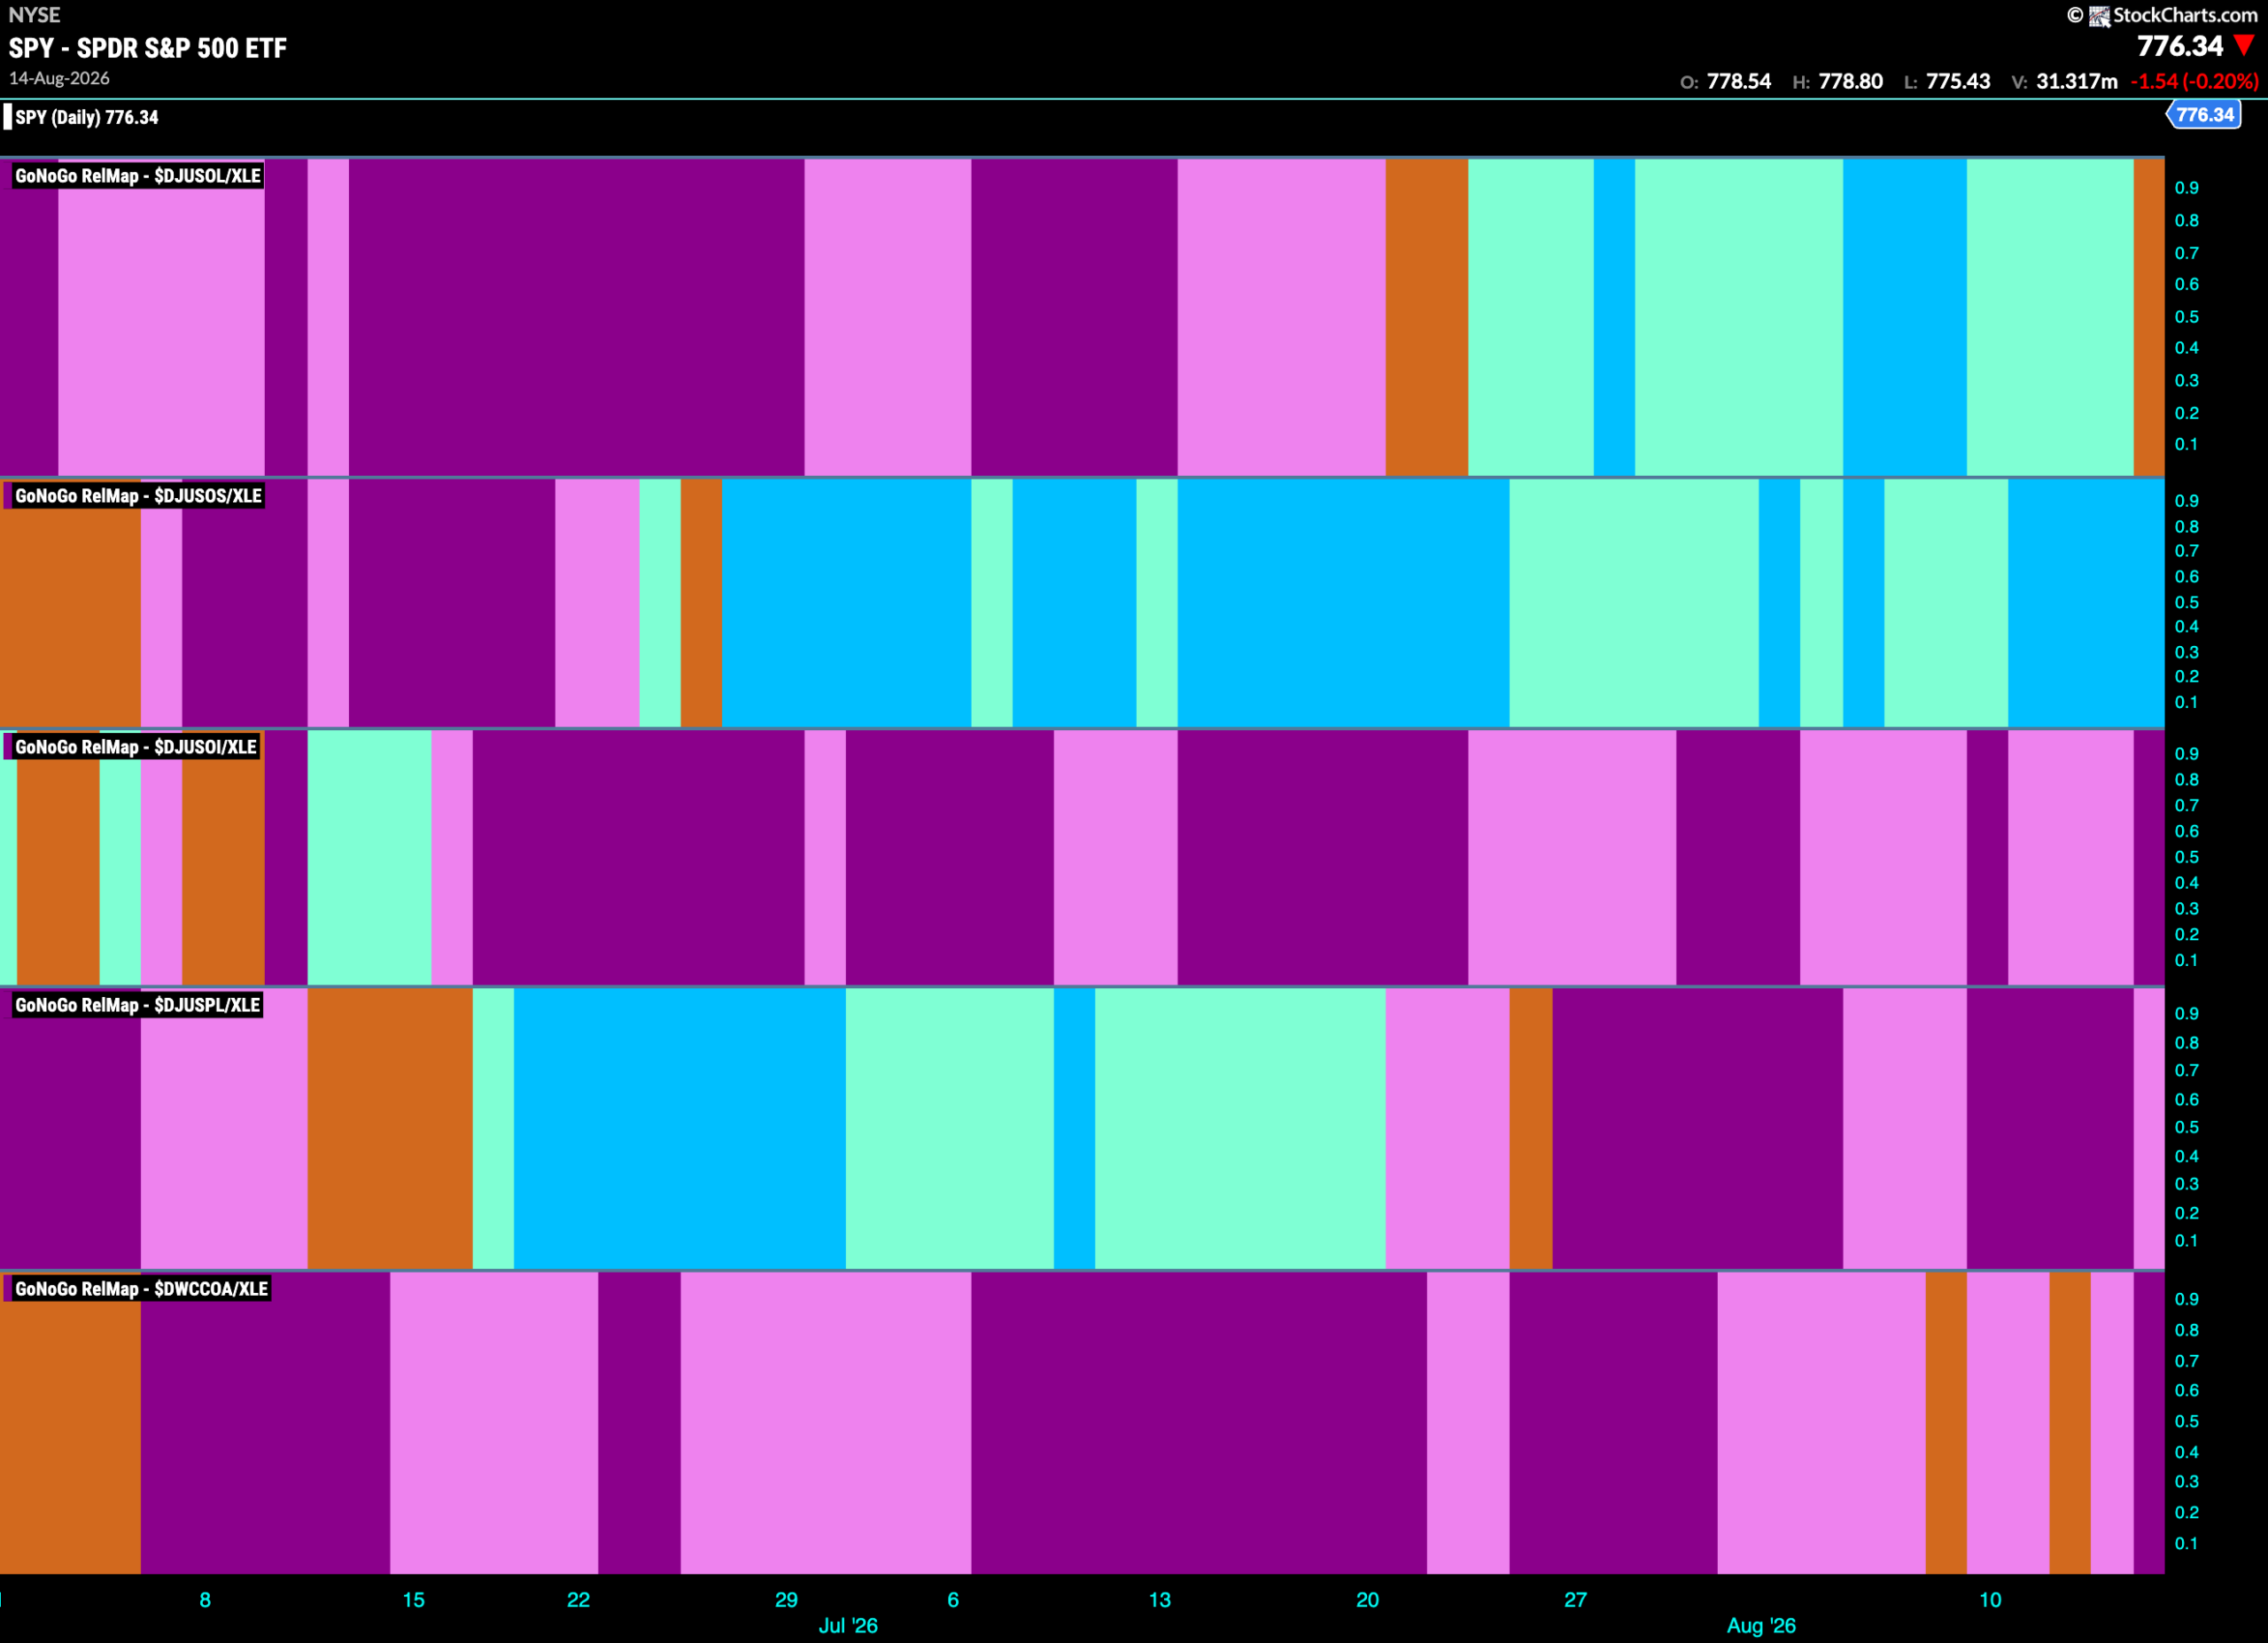Image resolution: width=2268 pixels, height=1643 pixels.
Task: Click the date axis tick labeled 27
Action: pos(1575,1599)
